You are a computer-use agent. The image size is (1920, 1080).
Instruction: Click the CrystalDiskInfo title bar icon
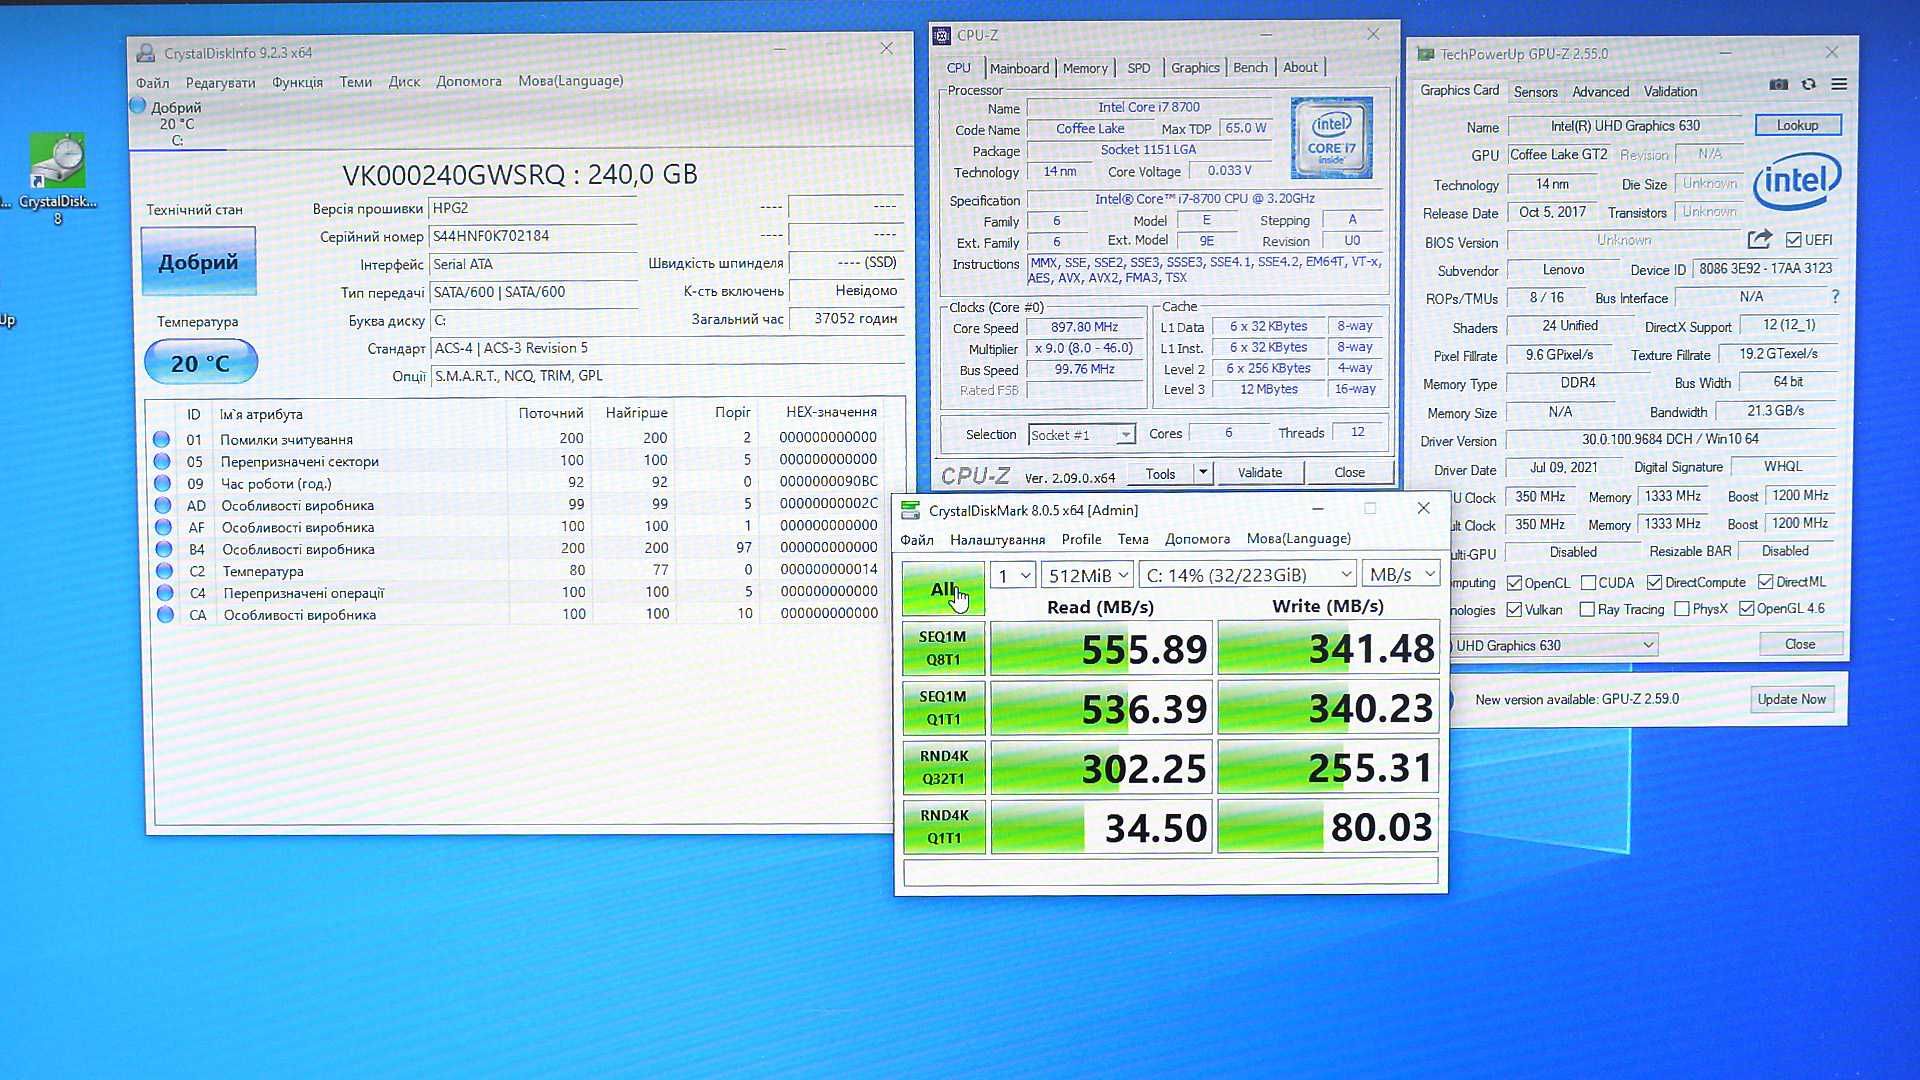pyautogui.click(x=146, y=53)
